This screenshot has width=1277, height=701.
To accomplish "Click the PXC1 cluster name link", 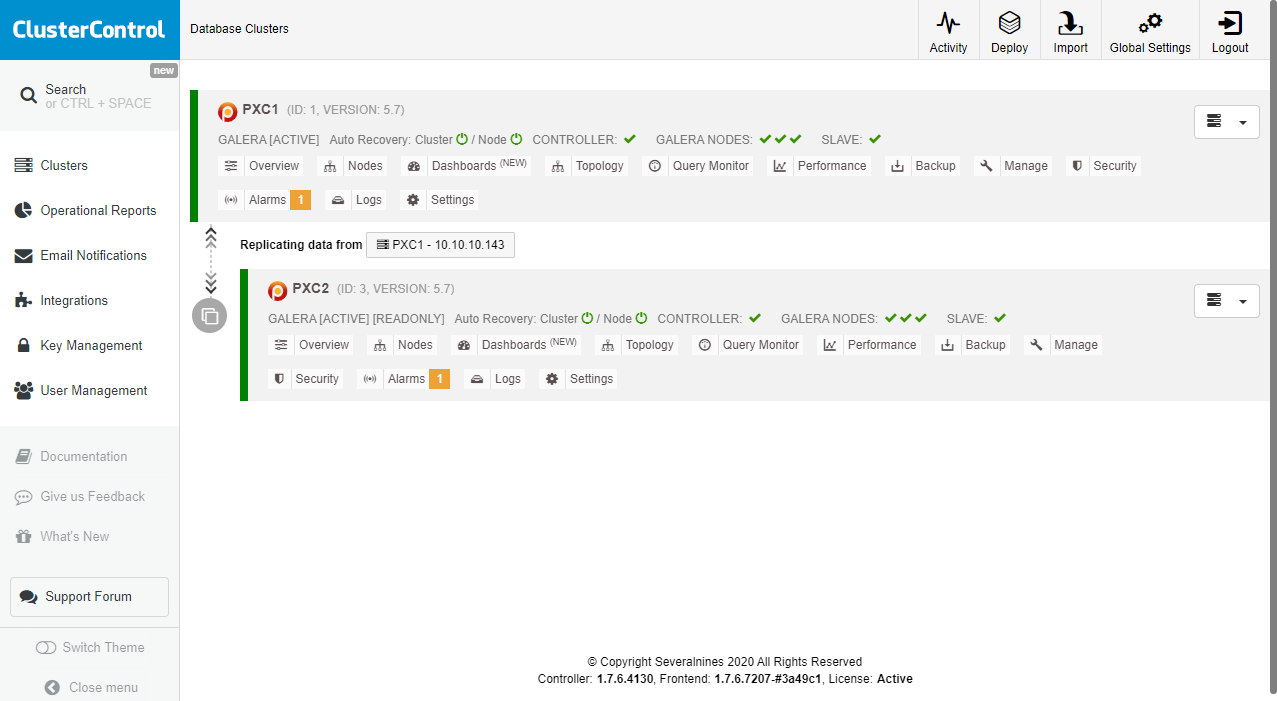I will [x=260, y=110].
